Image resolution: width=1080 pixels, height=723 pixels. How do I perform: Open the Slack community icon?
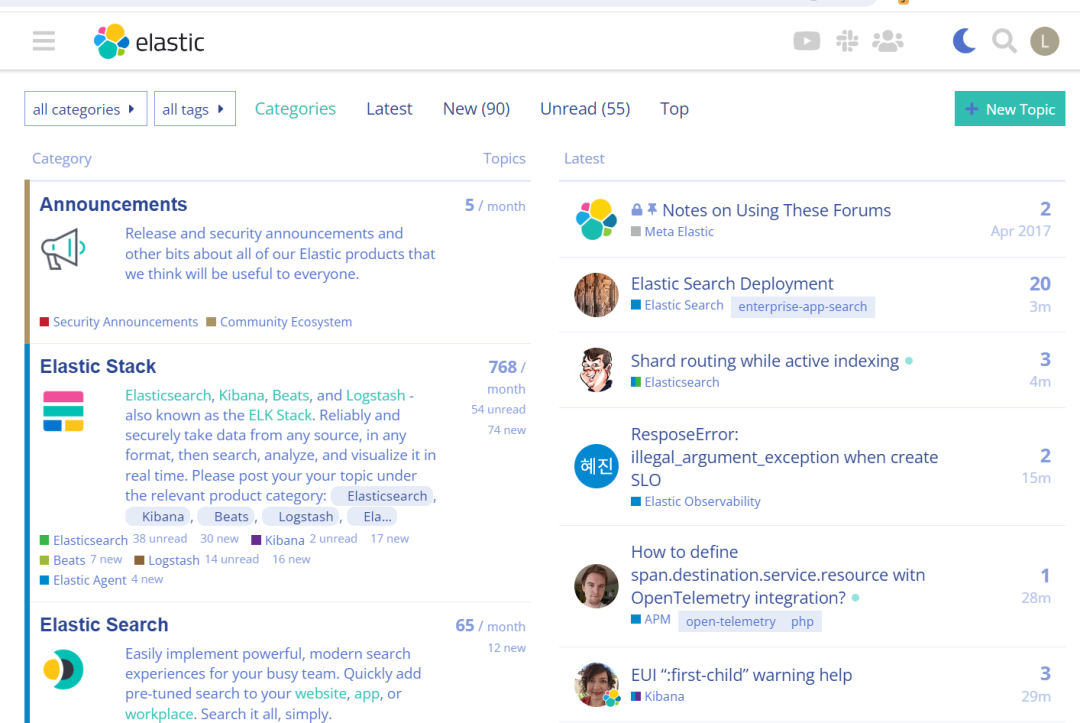pyautogui.click(x=847, y=41)
